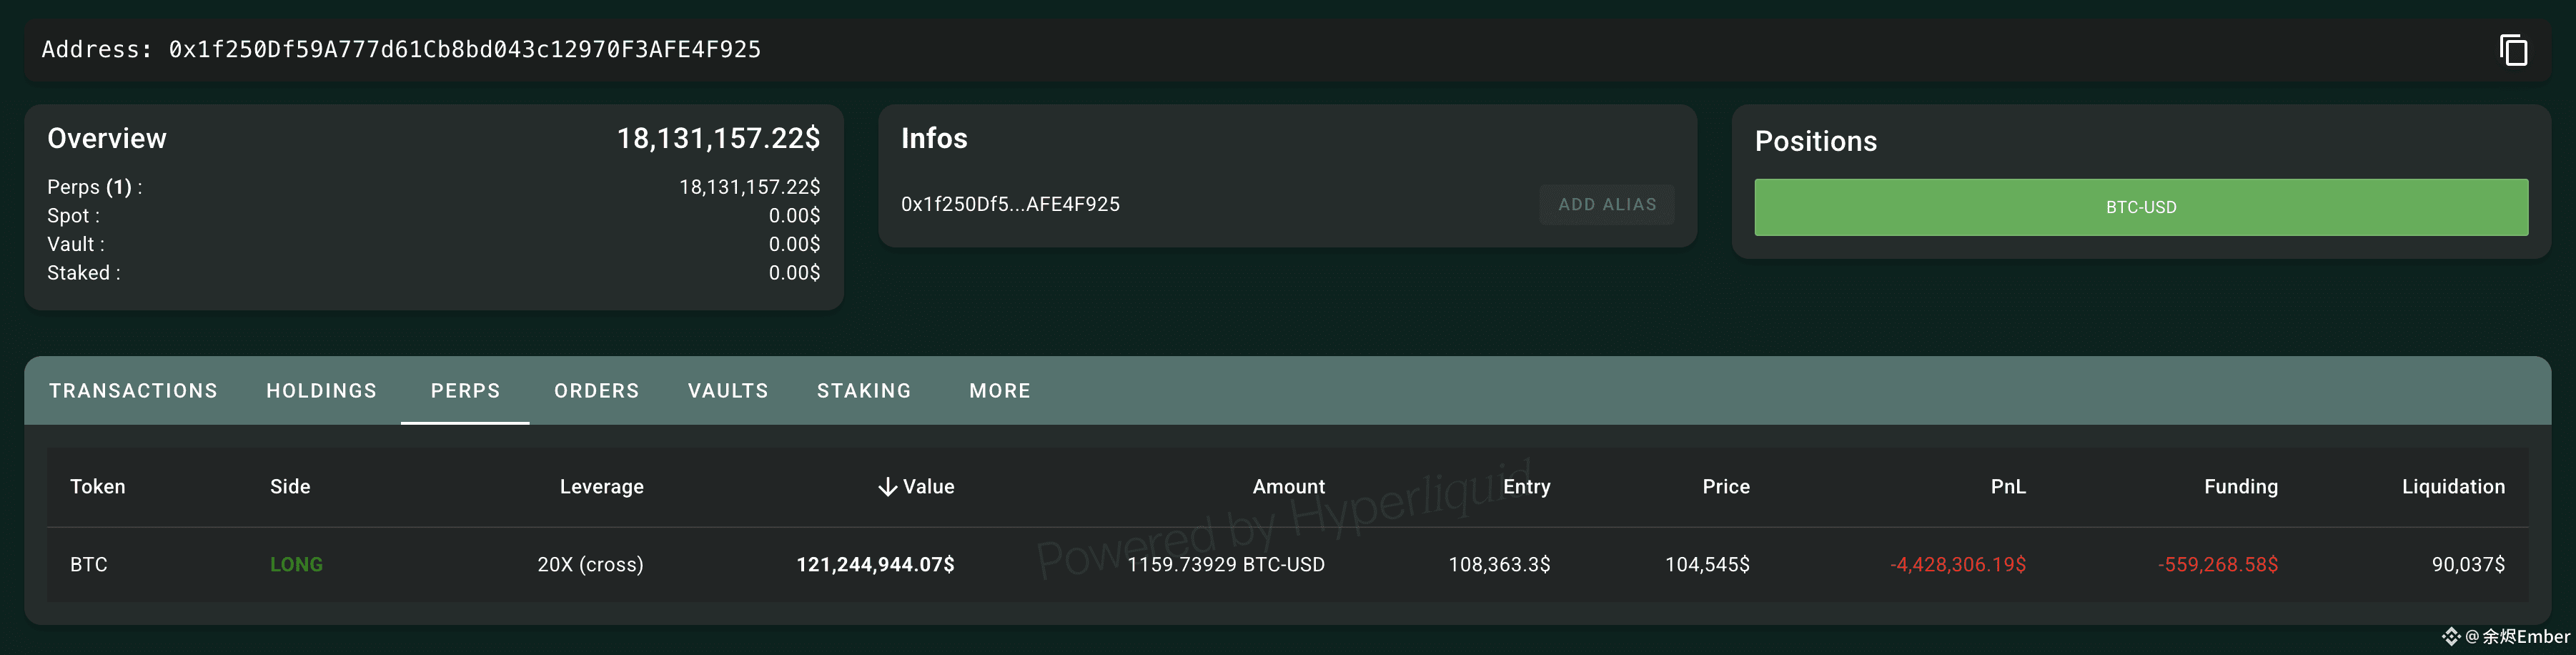Sort positions by Leverage column

point(601,487)
